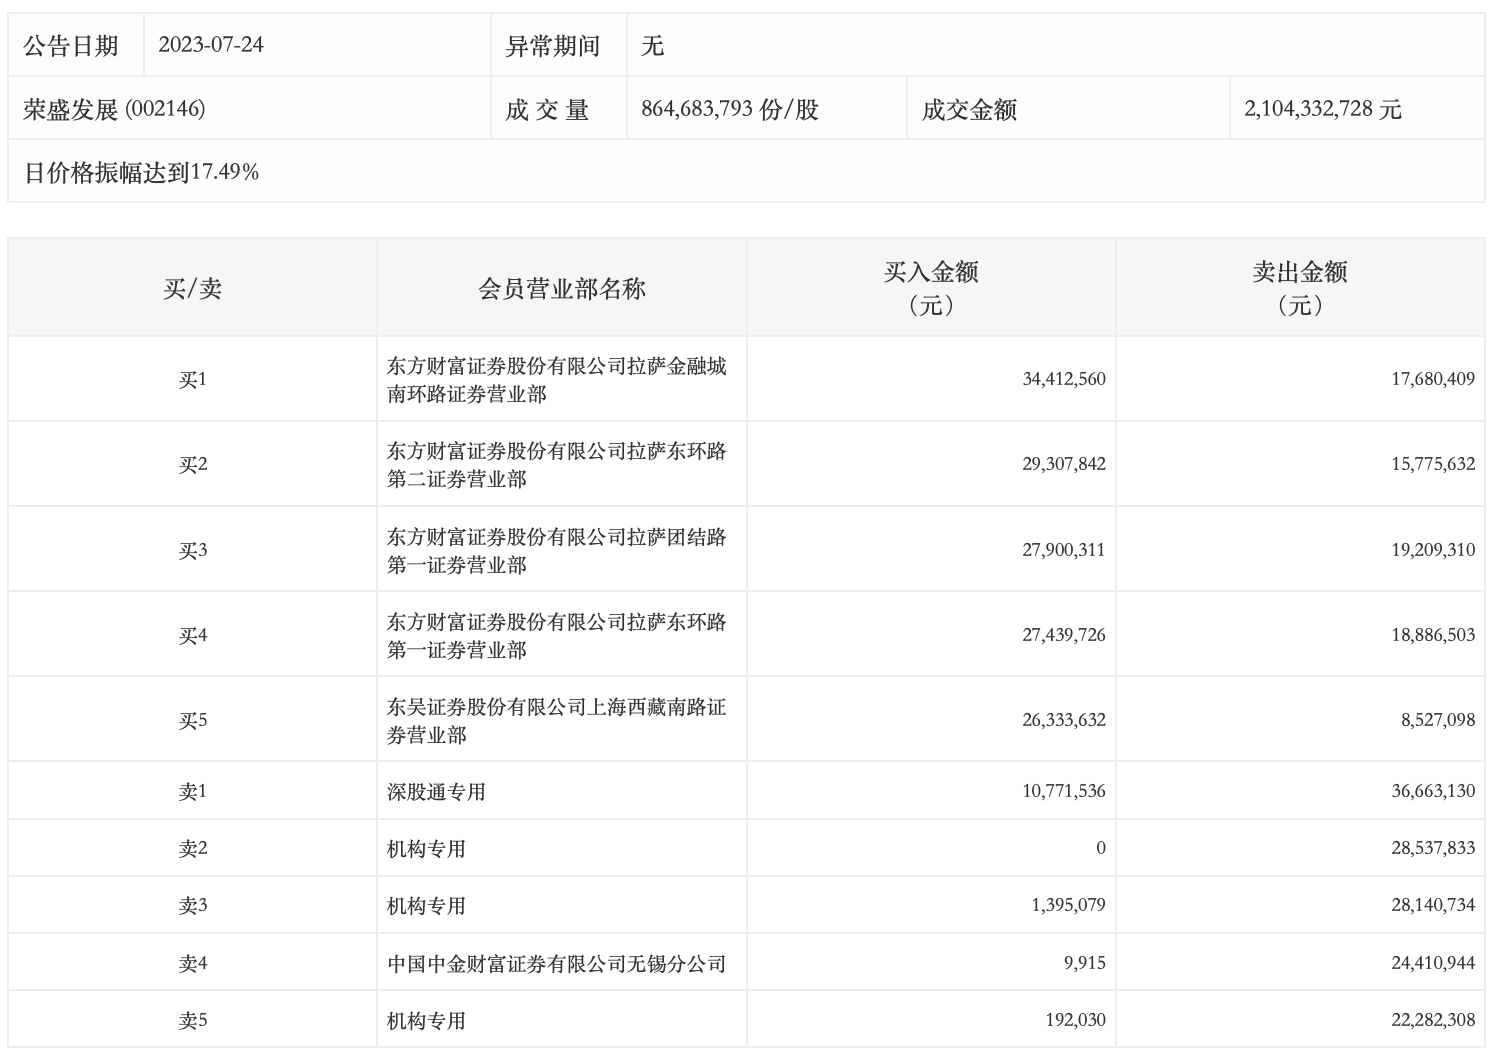
Task: Click the 会员营业部名称 column header
Action: point(561,289)
